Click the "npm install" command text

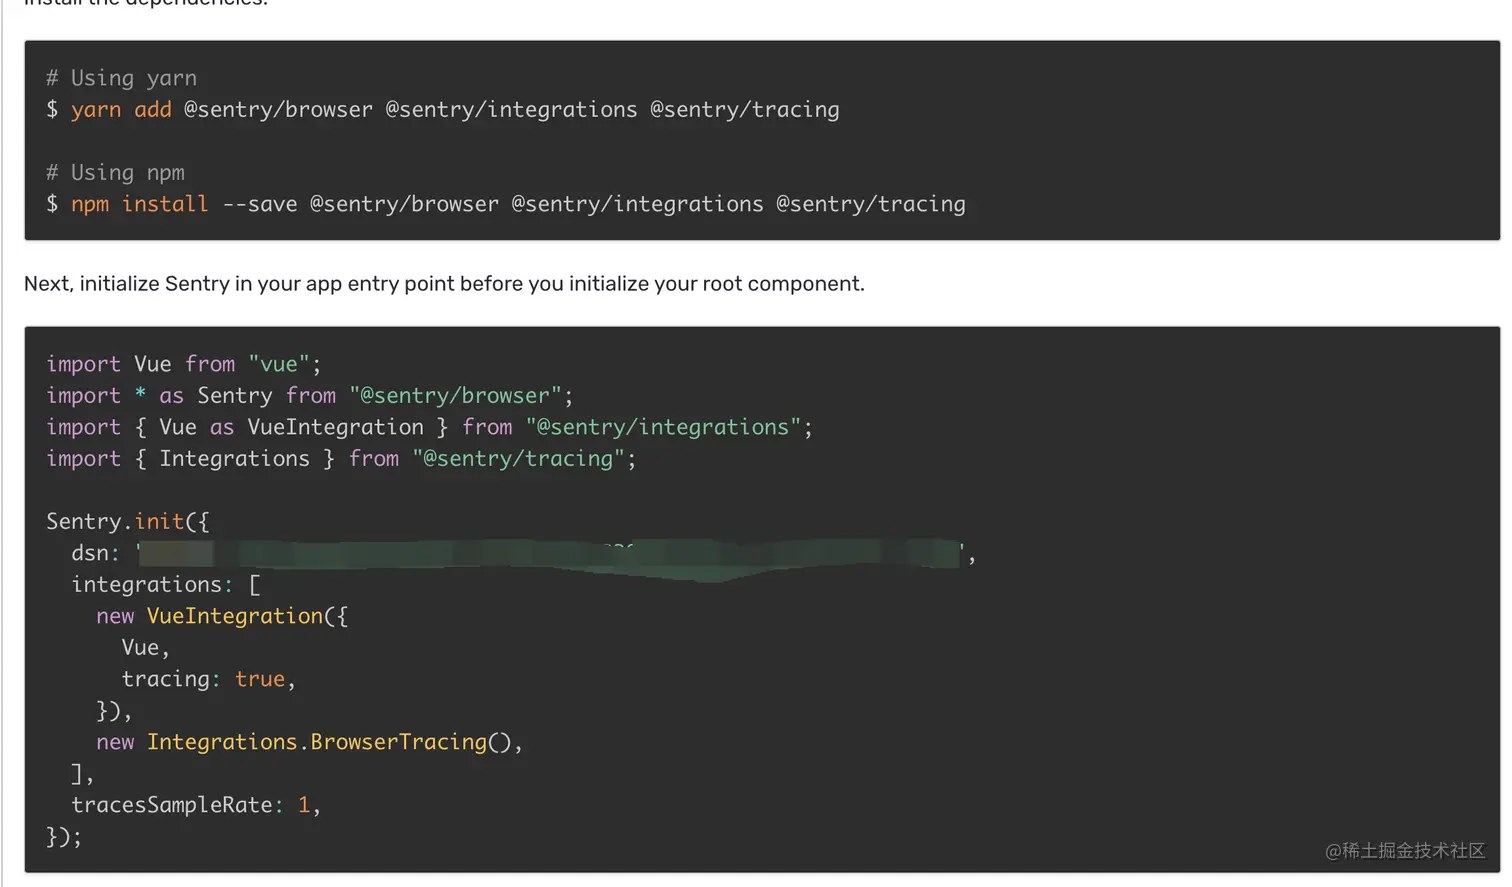pyautogui.click(x=139, y=204)
